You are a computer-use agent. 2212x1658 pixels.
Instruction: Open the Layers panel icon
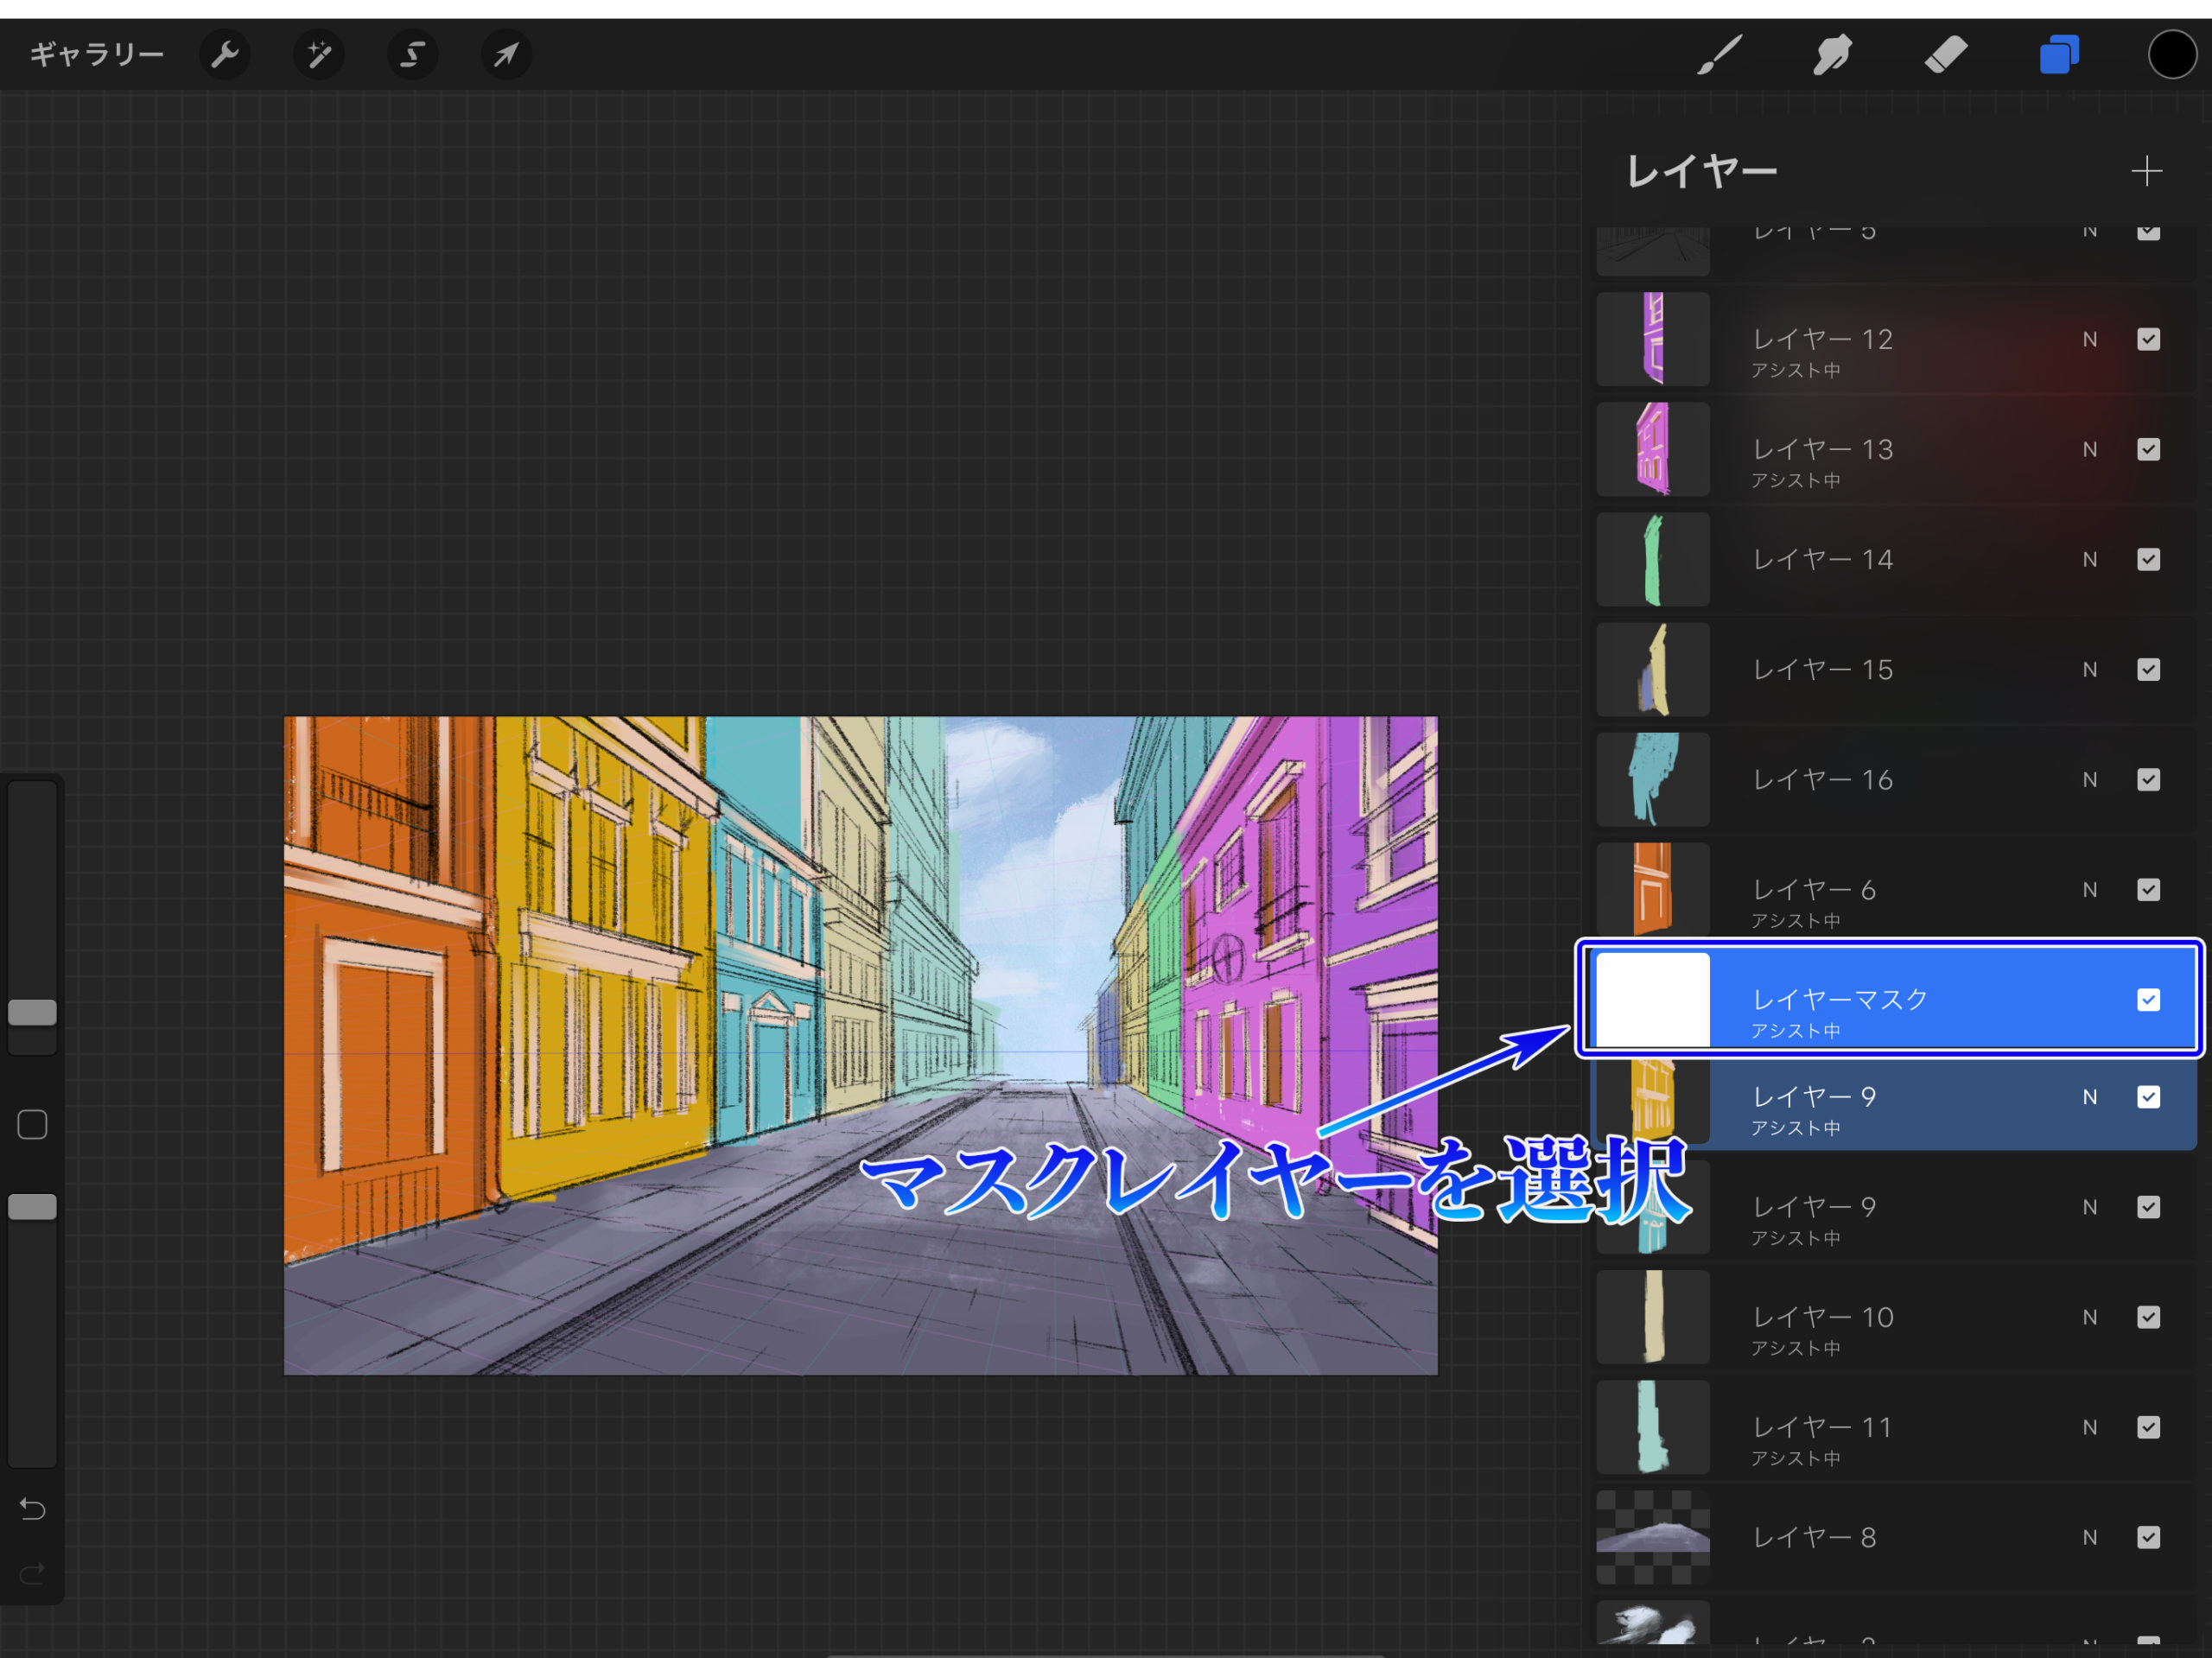pyautogui.click(x=2058, y=55)
